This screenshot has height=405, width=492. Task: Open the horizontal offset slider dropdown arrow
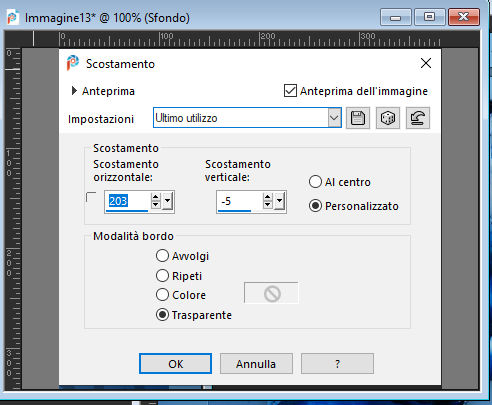(x=167, y=201)
